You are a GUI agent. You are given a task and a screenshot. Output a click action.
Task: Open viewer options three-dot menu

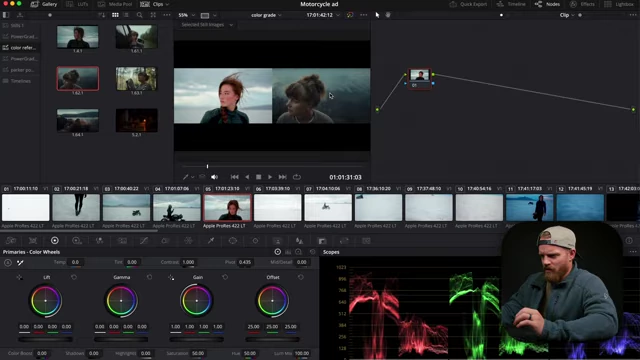363,15
